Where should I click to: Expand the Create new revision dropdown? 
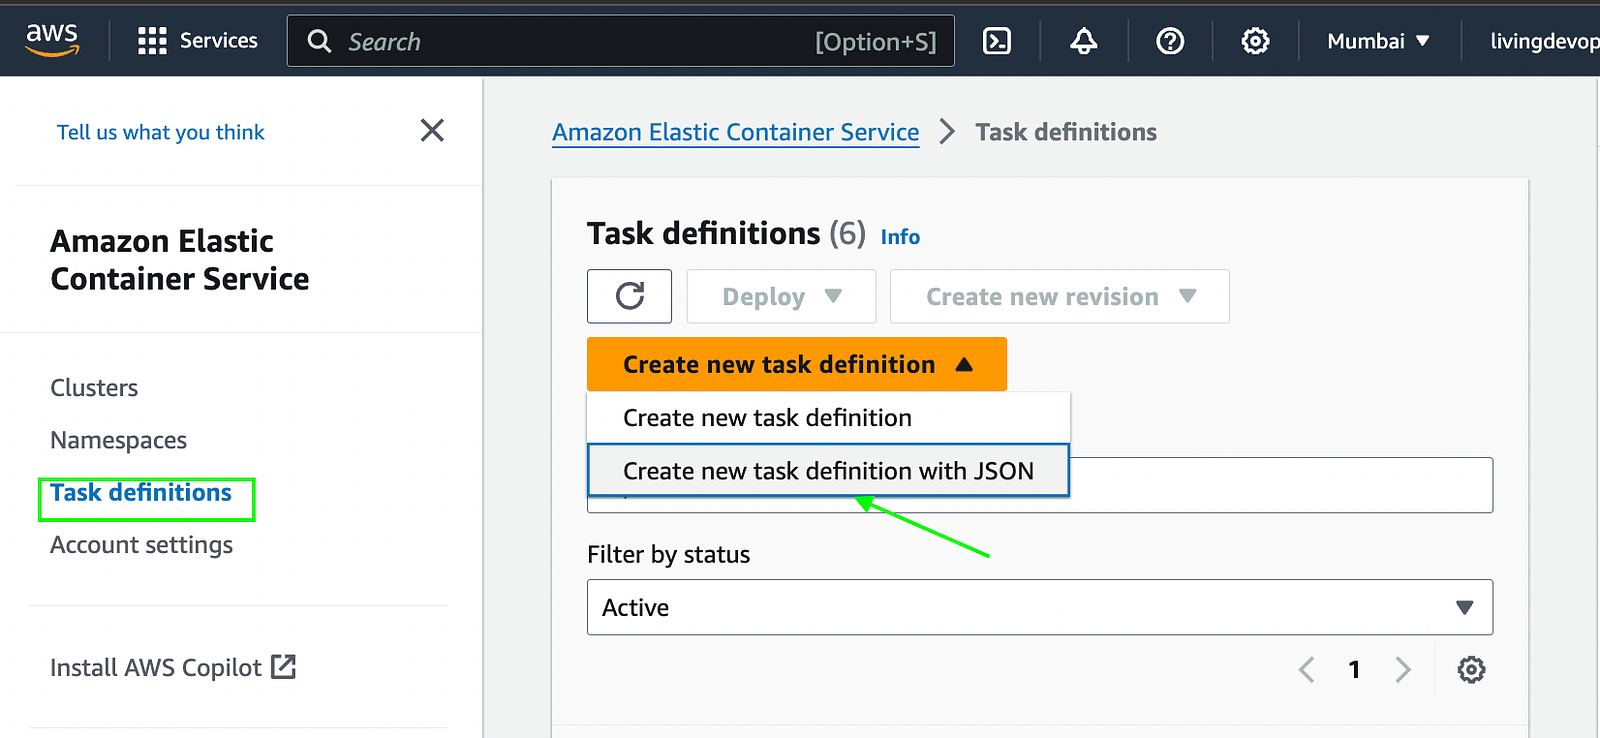click(1059, 296)
